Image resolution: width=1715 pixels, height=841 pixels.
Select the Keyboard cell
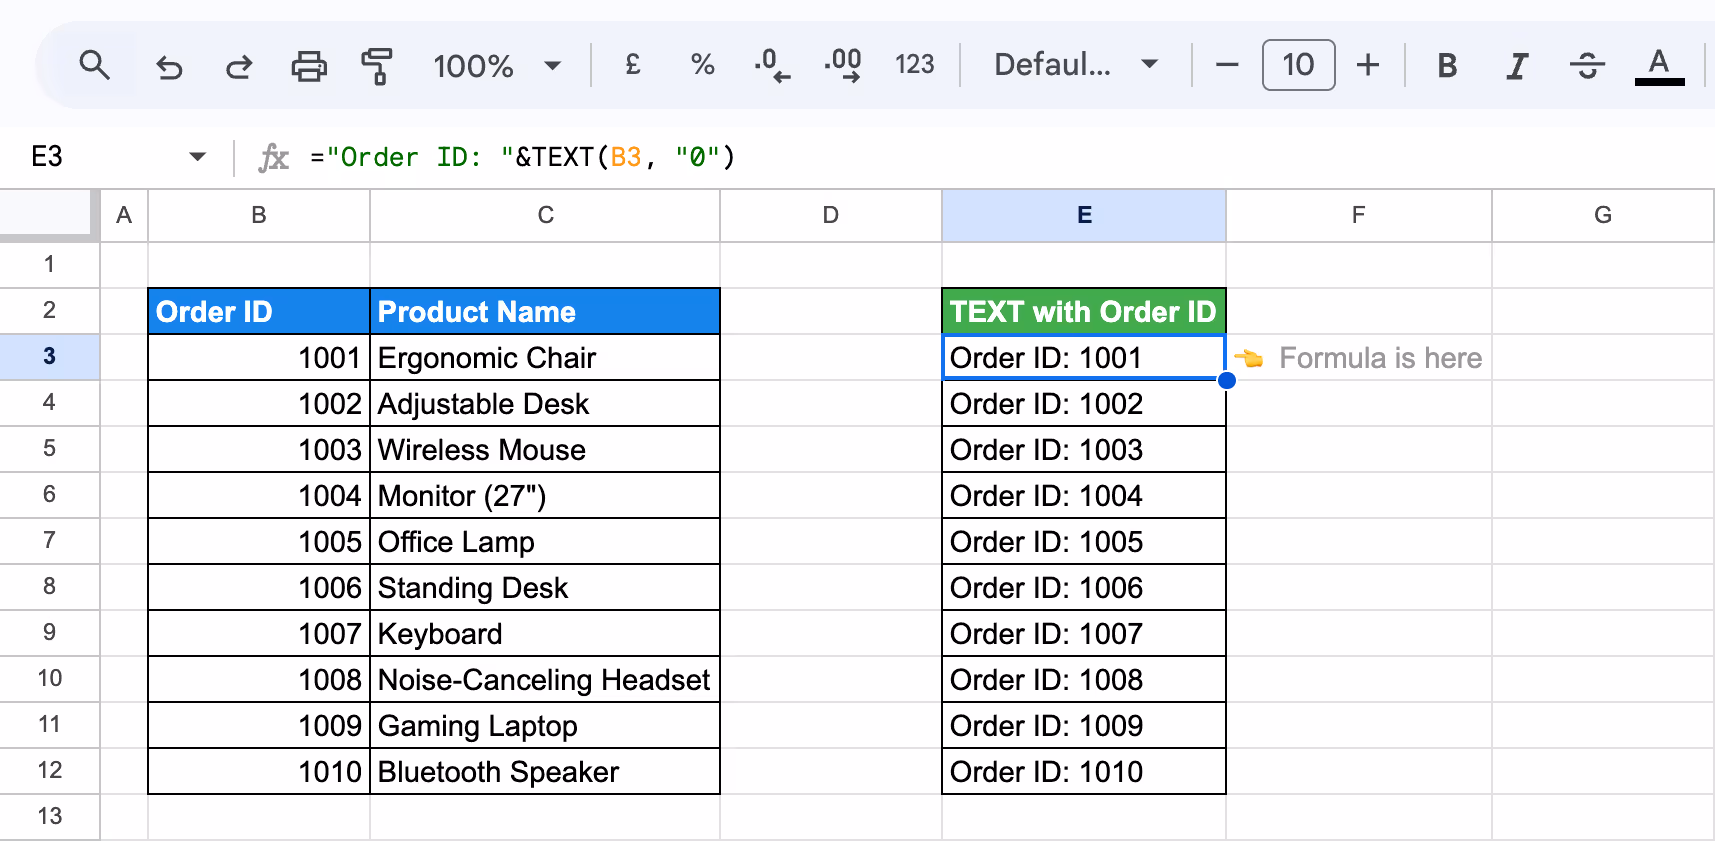pos(545,633)
